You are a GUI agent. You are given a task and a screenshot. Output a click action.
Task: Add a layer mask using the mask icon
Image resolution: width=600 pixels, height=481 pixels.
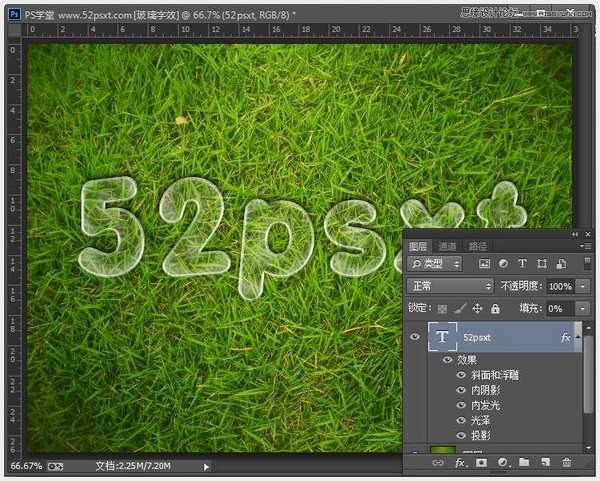click(x=481, y=463)
